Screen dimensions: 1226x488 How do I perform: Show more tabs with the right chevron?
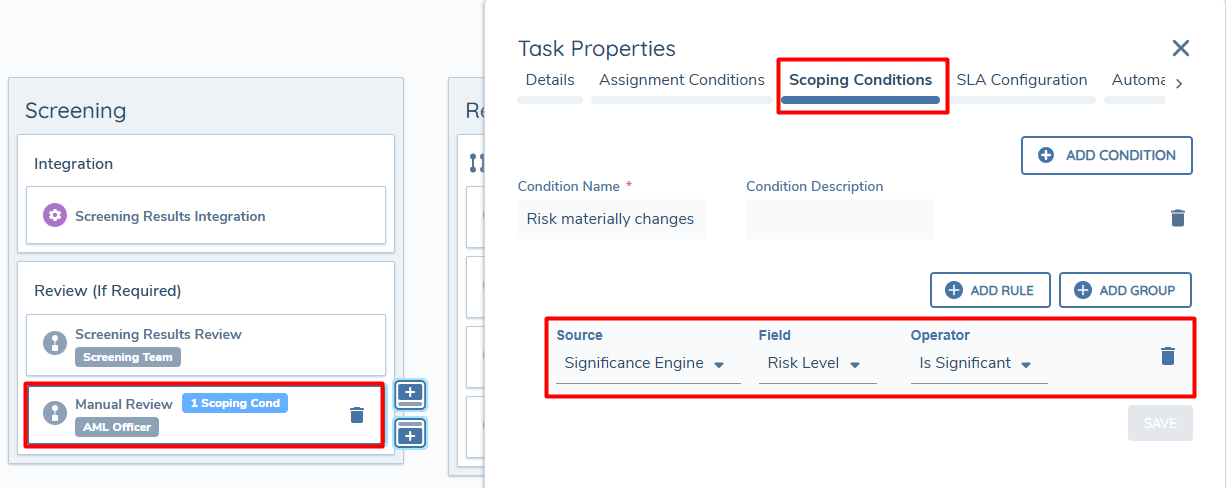click(x=1179, y=84)
